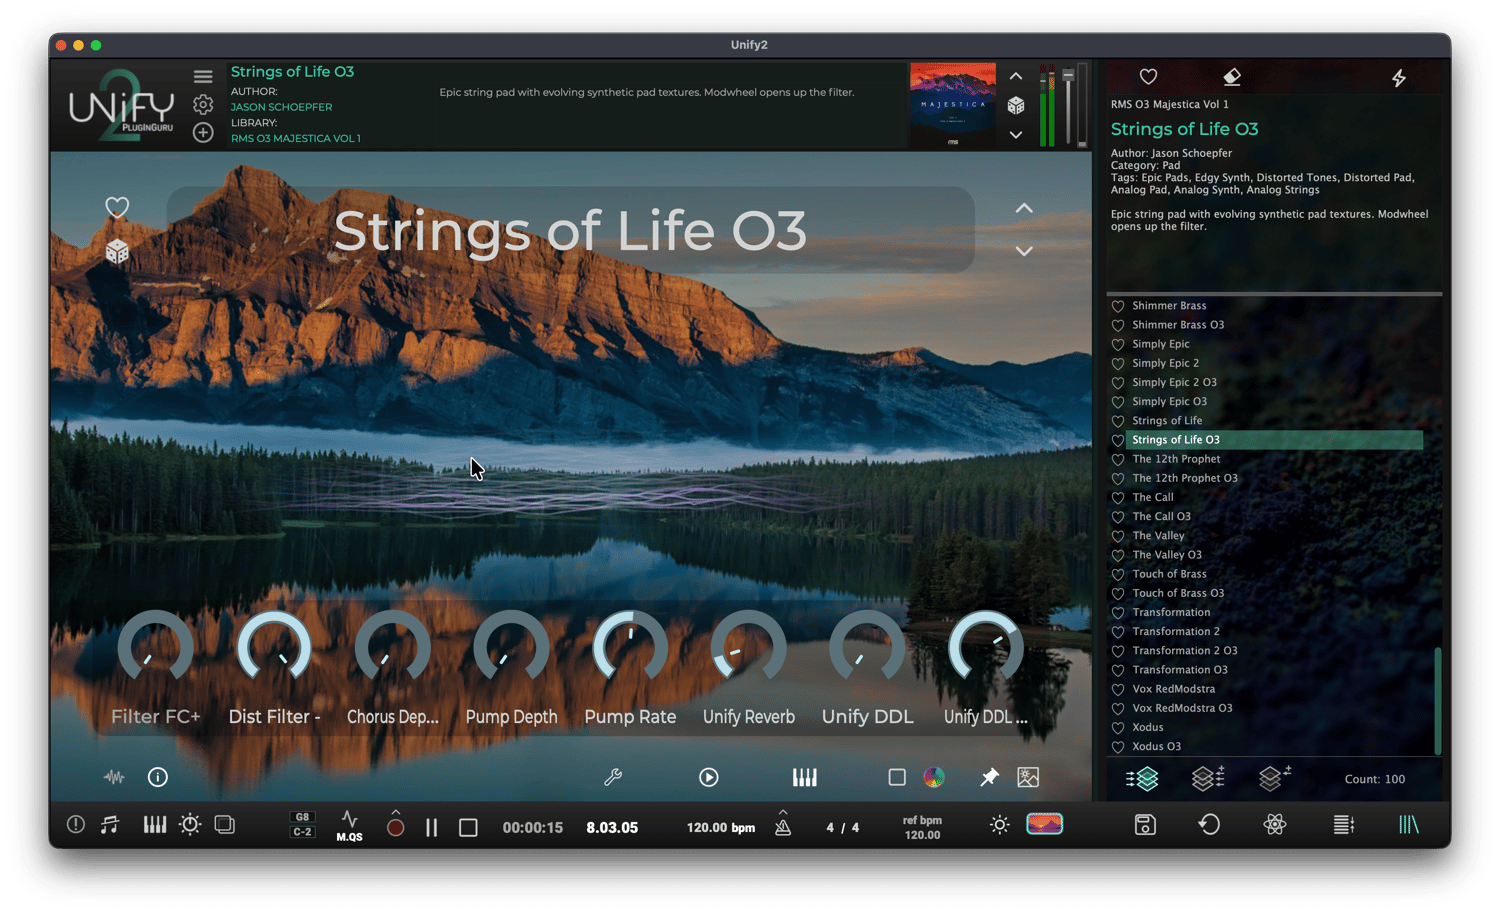Toggle the heart next to Shimmer Brass O3
The height and width of the screenshot is (913, 1500).
[1118, 325]
